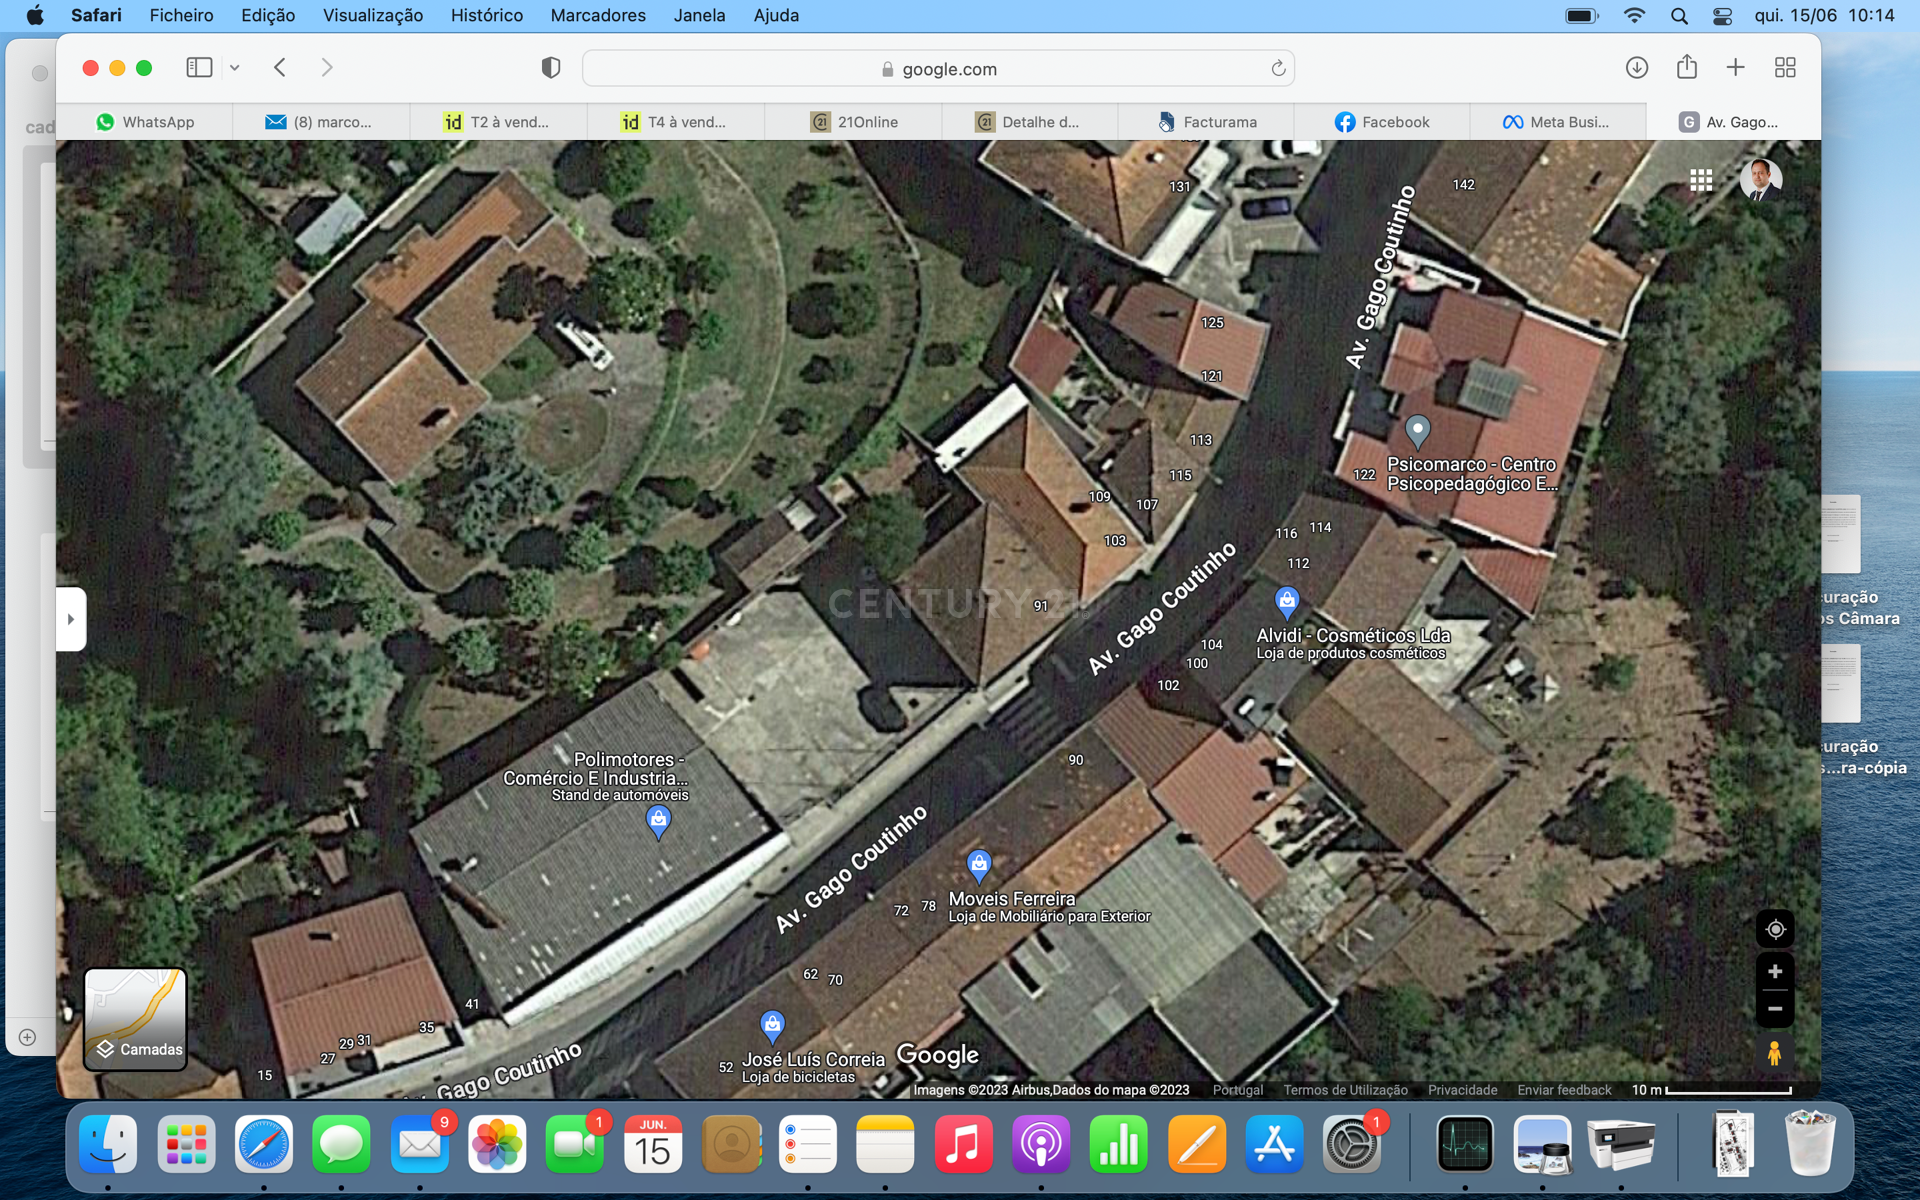Open the Wi-Fi status menu

[x=1634, y=15]
